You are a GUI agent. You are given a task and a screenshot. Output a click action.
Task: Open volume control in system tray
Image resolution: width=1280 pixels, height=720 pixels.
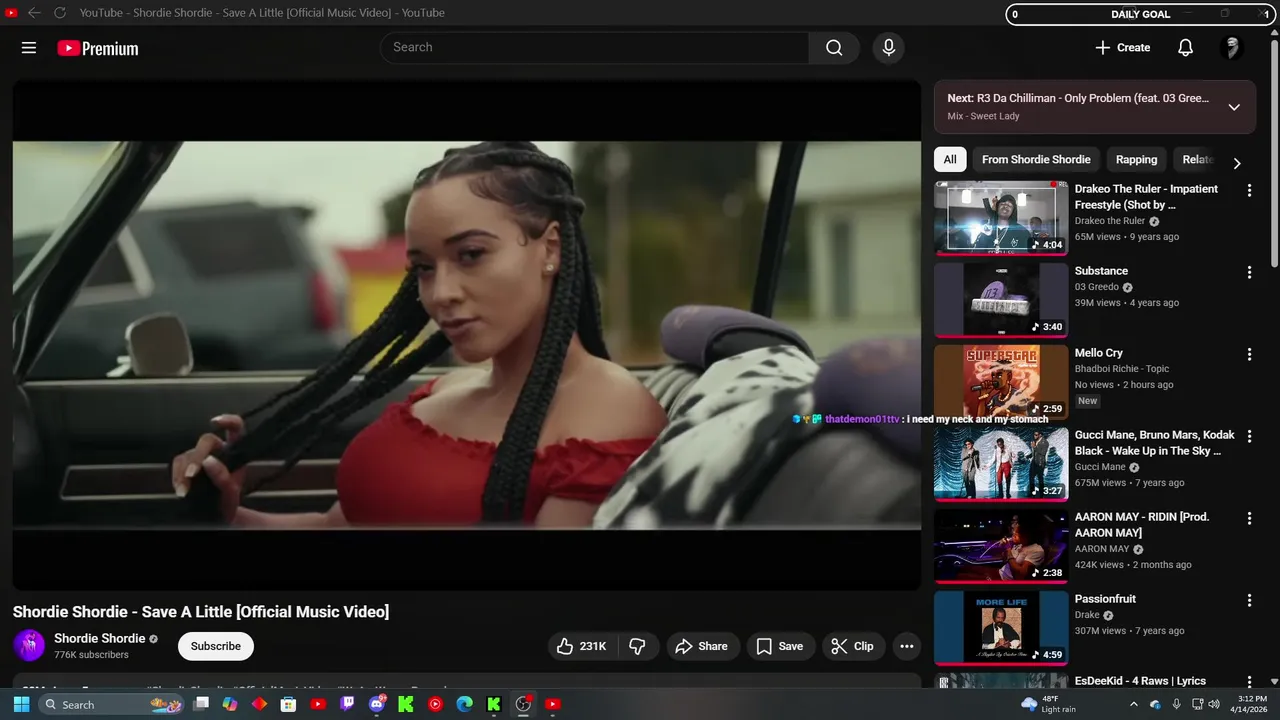tap(1214, 704)
